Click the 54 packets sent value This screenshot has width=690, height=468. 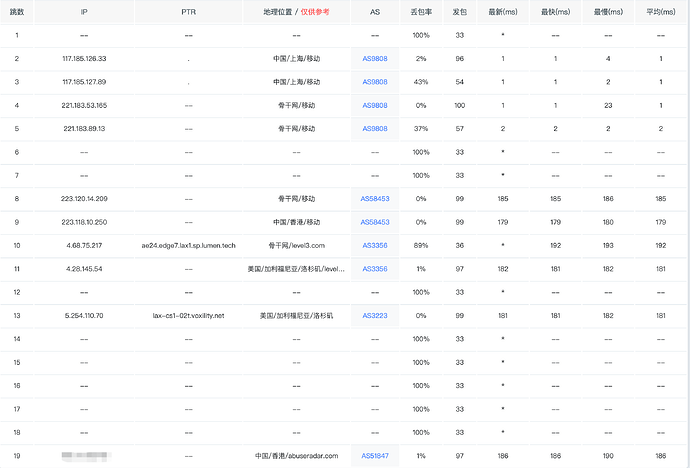(x=459, y=82)
